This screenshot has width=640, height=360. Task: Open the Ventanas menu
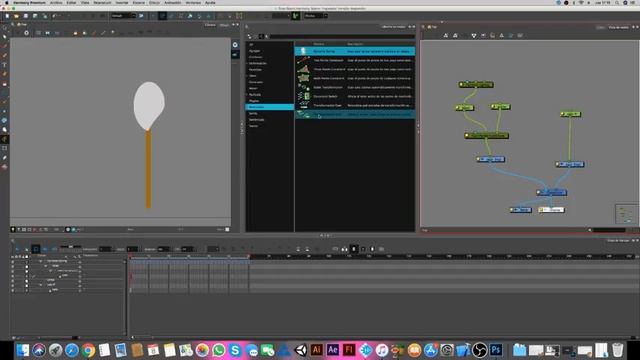point(193,2)
